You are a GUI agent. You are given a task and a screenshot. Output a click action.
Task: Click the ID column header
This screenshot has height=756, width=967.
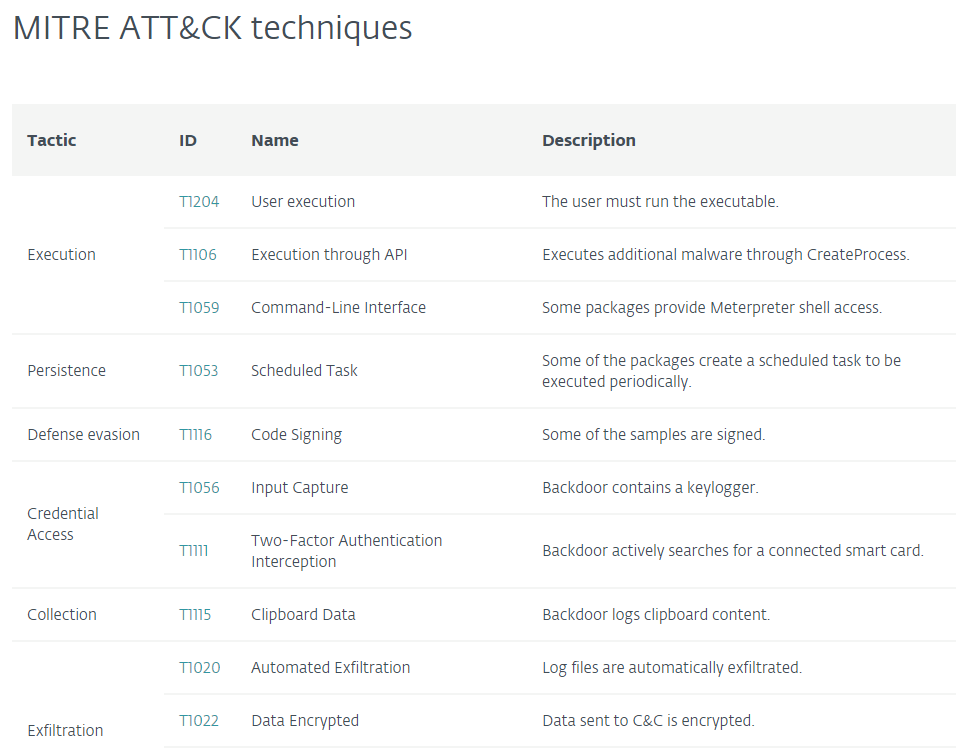188,141
